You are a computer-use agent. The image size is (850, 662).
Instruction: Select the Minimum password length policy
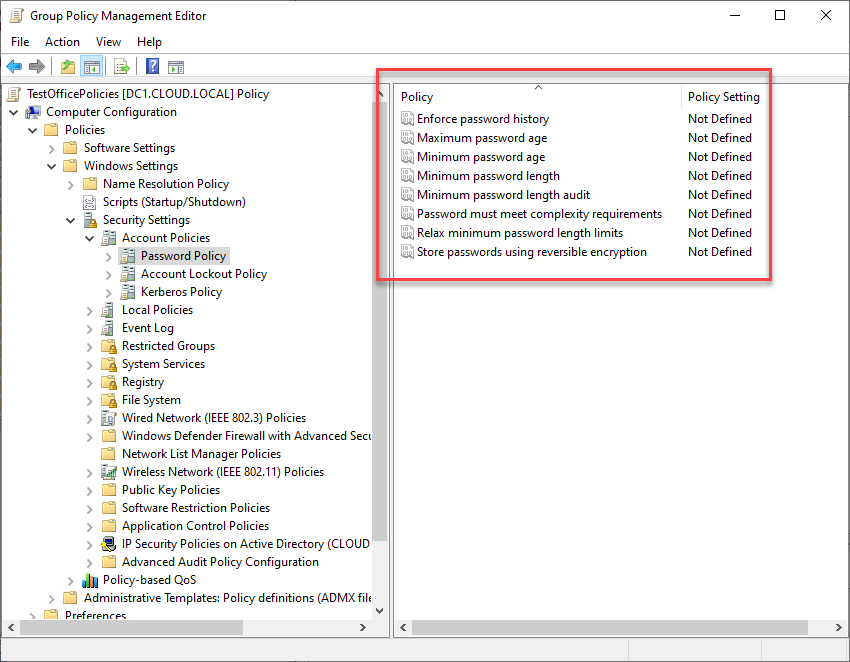pos(488,176)
